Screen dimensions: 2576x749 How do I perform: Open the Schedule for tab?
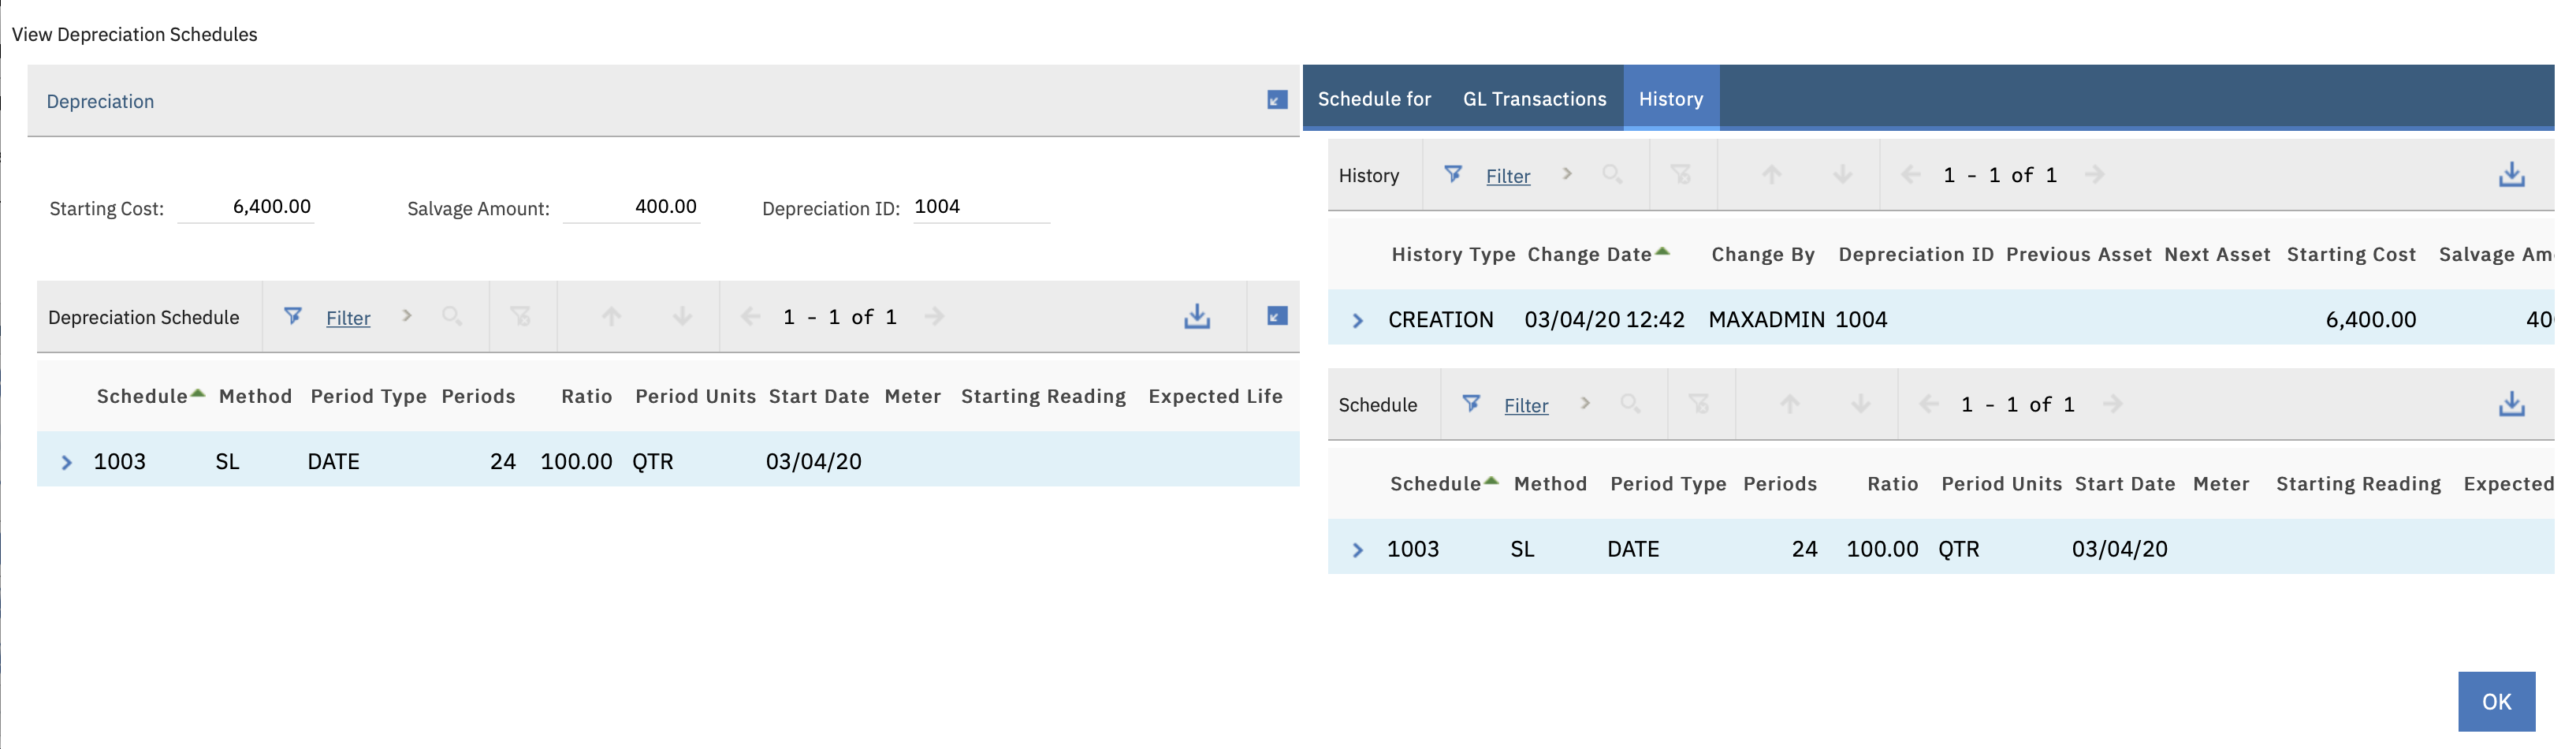tap(1375, 99)
